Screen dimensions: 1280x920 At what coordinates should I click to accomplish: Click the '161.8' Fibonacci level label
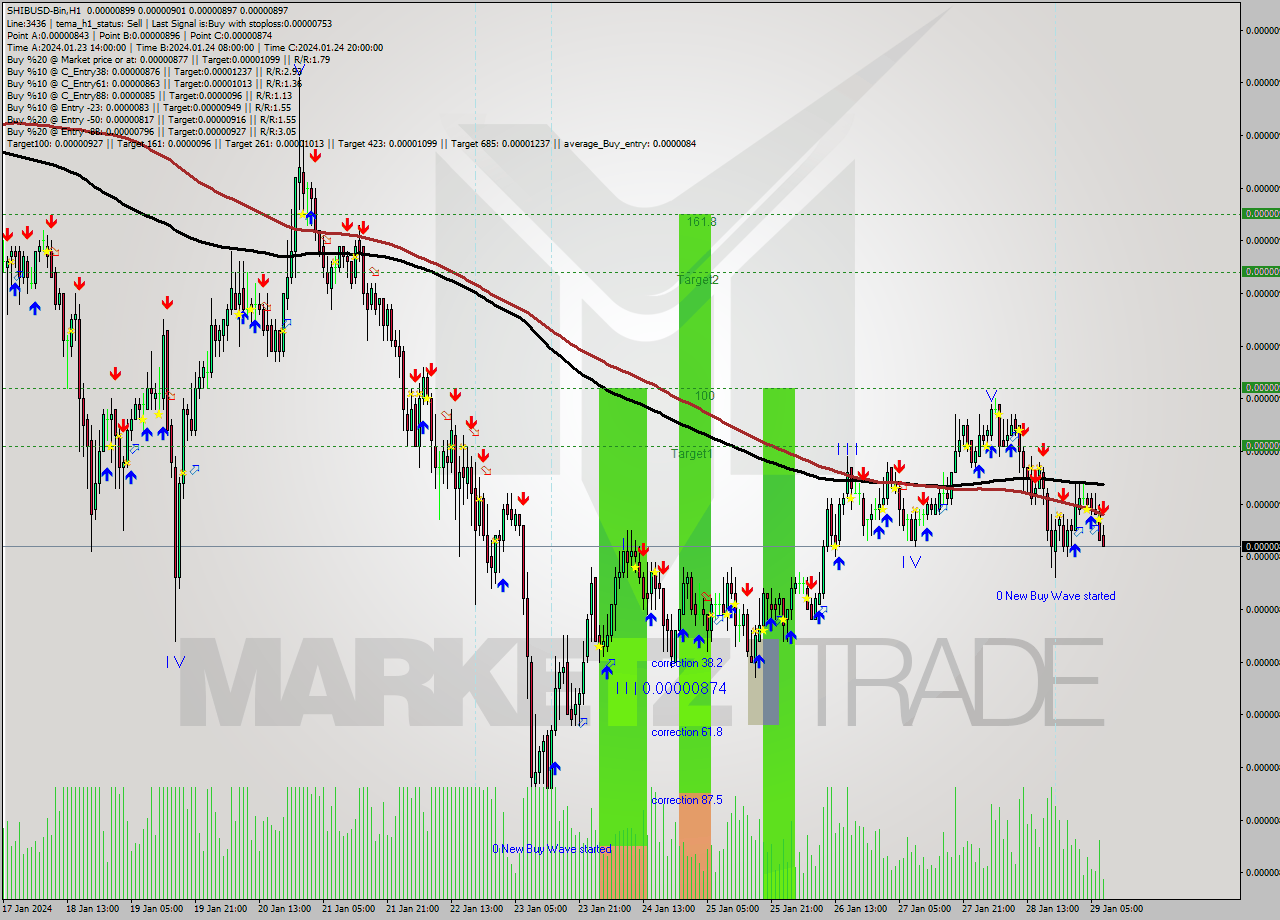pyautogui.click(x=700, y=221)
